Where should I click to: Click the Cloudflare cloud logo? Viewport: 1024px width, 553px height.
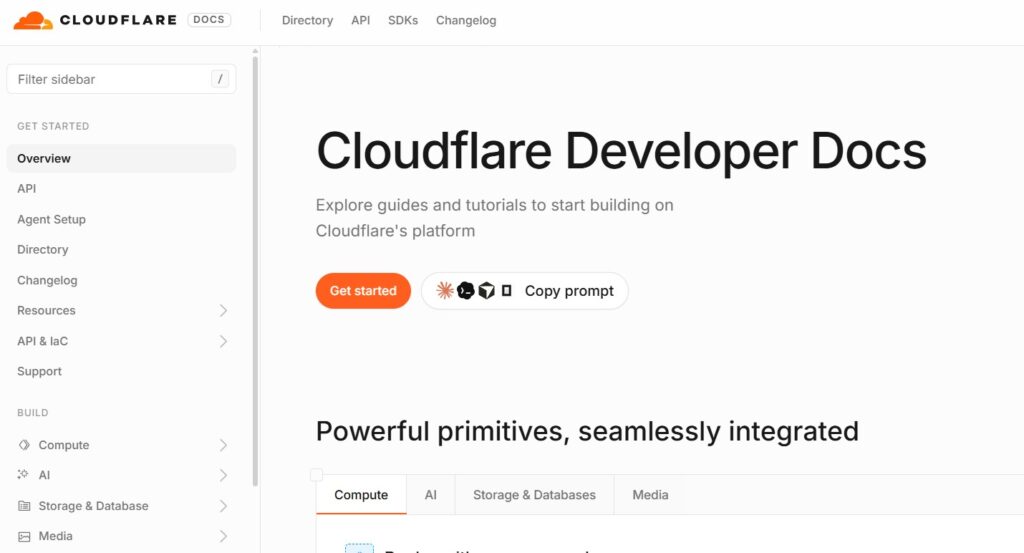click(x=33, y=20)
